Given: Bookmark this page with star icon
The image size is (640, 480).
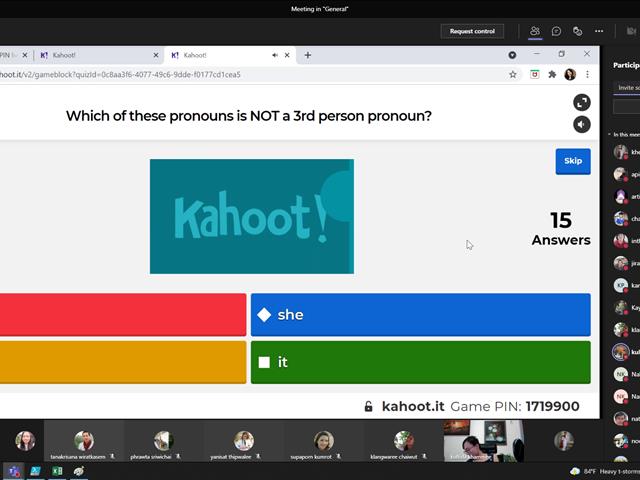Looking at the screenshot, I should (x=513, y=75).
